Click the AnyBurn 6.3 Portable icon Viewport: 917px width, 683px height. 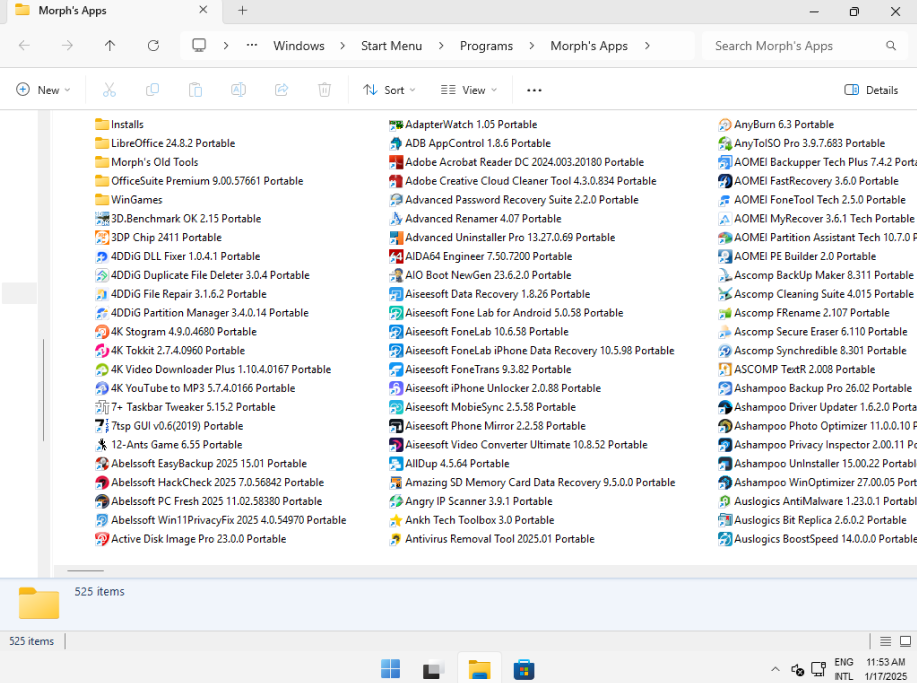tap(725, 125)
